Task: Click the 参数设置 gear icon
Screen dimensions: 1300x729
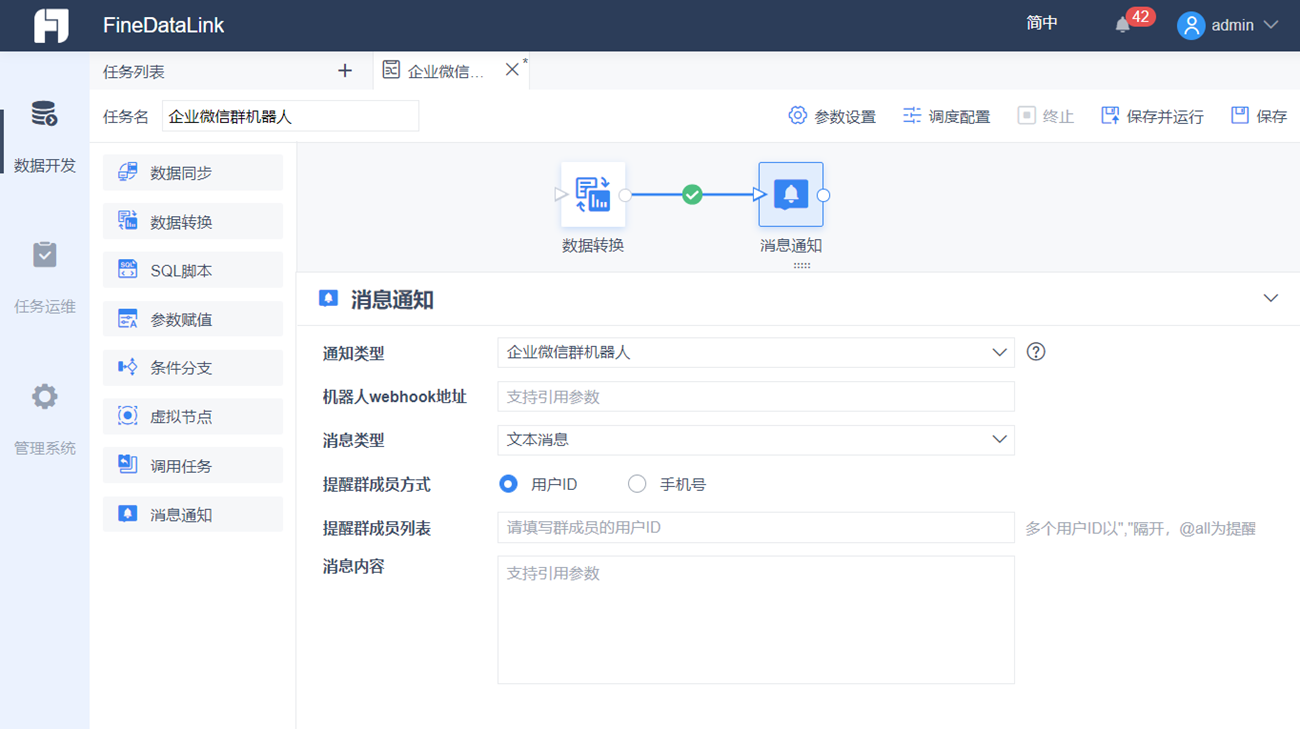Action: pos(797,115)
